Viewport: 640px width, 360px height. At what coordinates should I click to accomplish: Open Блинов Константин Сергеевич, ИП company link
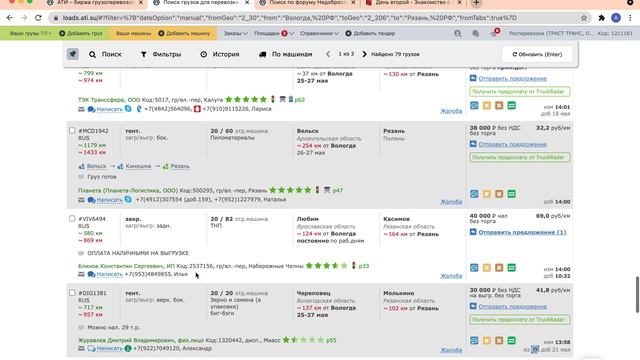click(x=127, y=266)
